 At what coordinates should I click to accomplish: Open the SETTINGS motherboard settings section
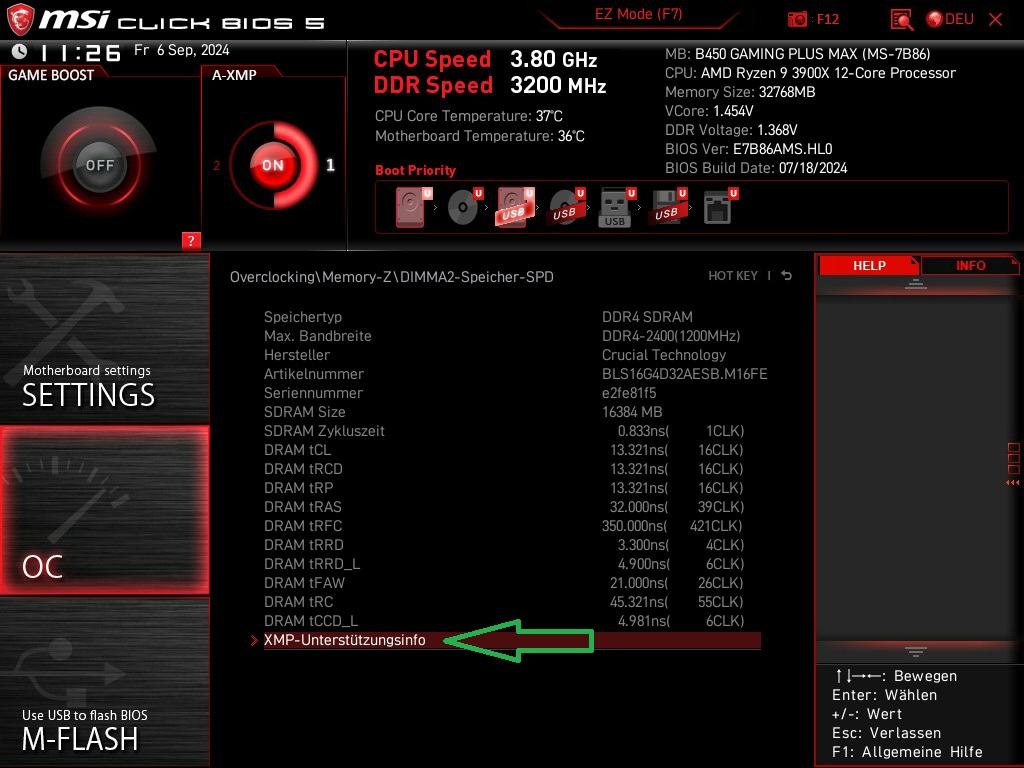104,338
